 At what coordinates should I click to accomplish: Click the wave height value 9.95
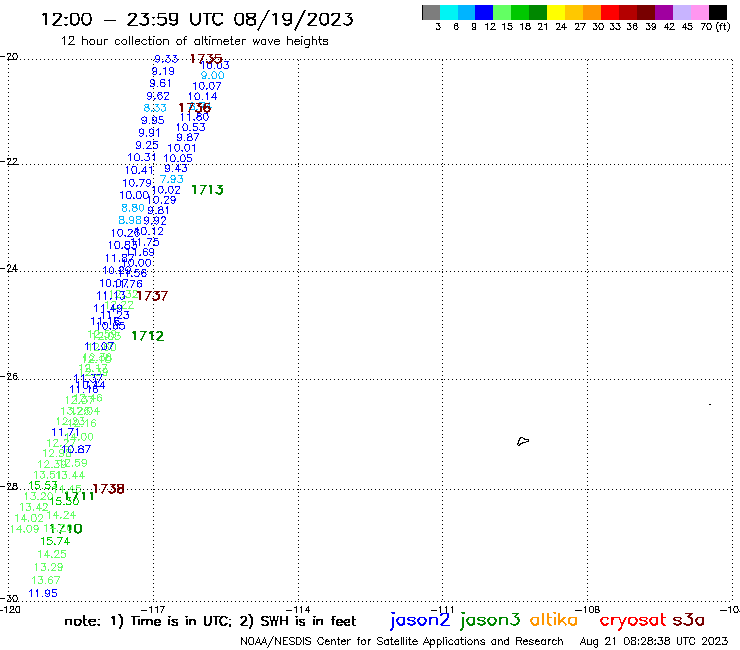[152, 120]
